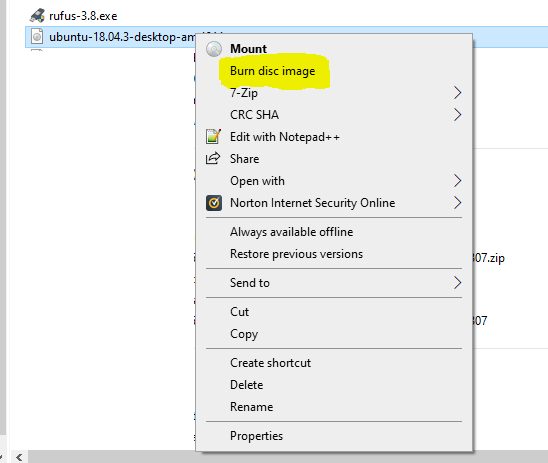Image resolution: width=548 pixels, height=463 pixels.
Task: Select Create shortcut
Action: click(271, 363)
